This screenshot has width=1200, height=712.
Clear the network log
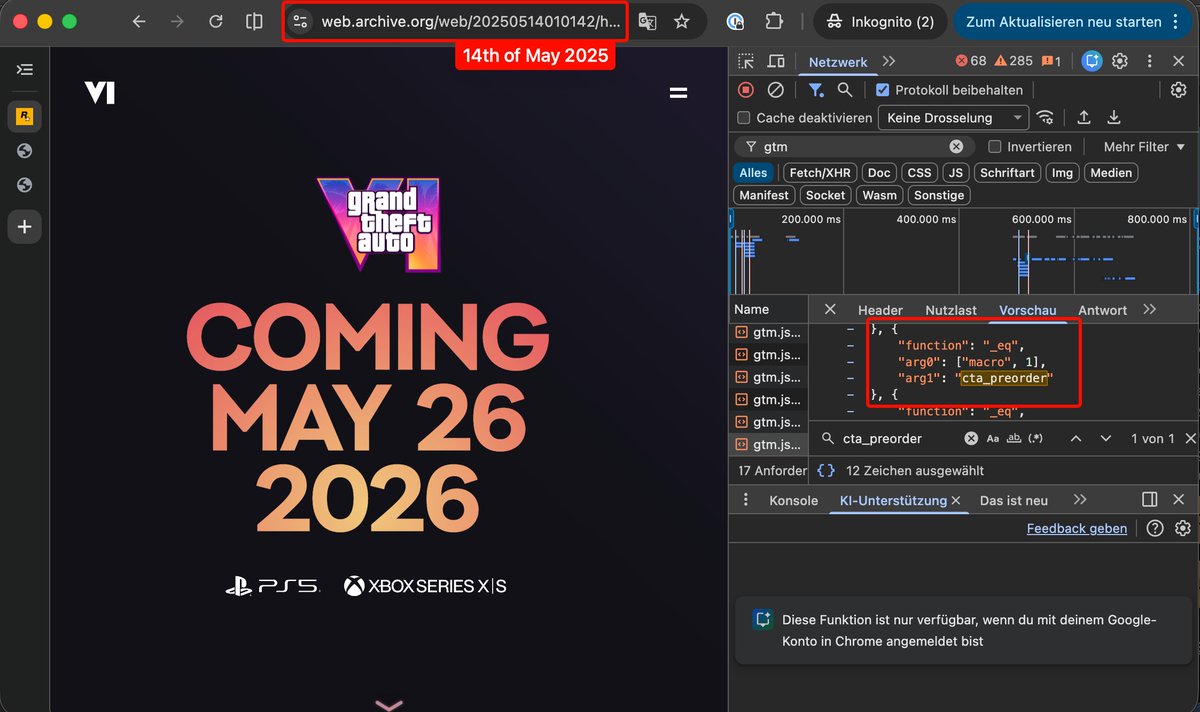775,90
